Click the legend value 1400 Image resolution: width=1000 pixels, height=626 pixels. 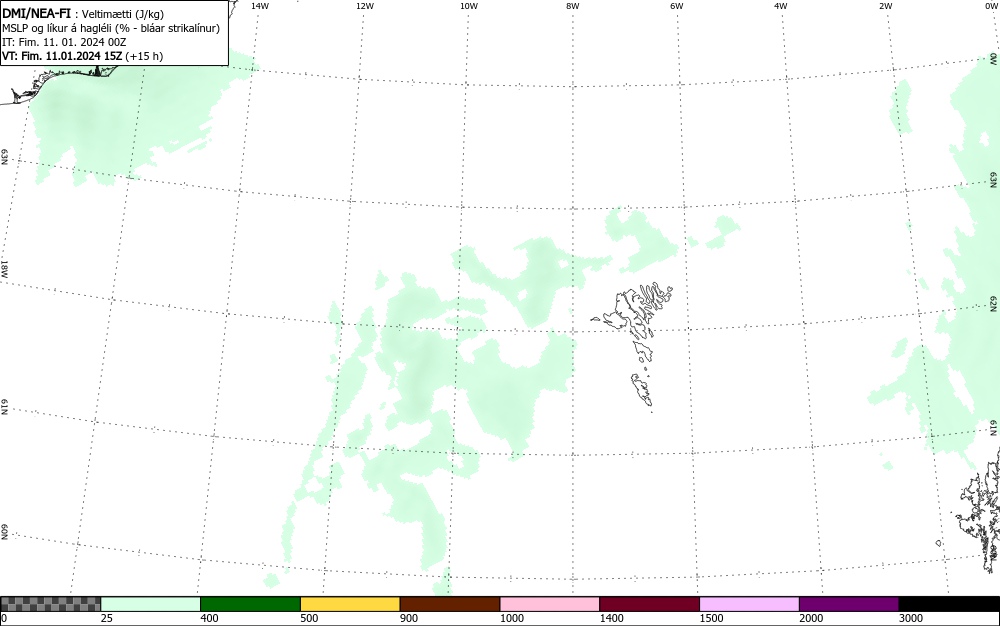coord(611,618)
